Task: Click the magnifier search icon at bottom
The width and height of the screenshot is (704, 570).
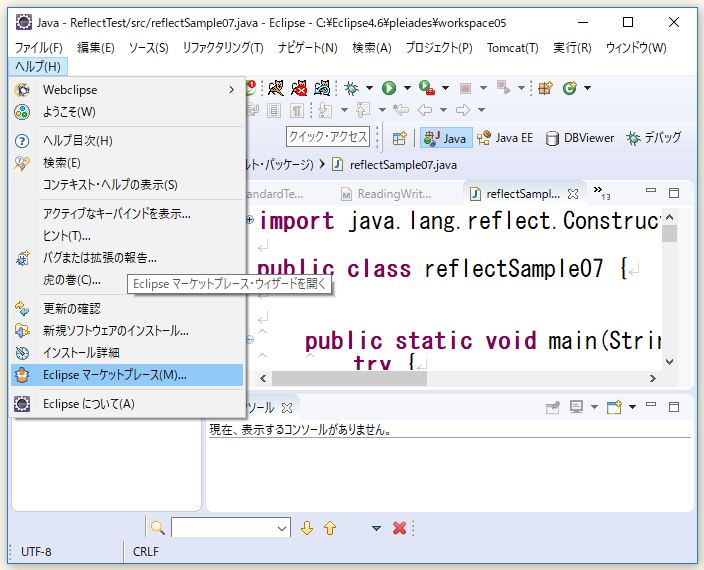Action: [x=158, y=528]
